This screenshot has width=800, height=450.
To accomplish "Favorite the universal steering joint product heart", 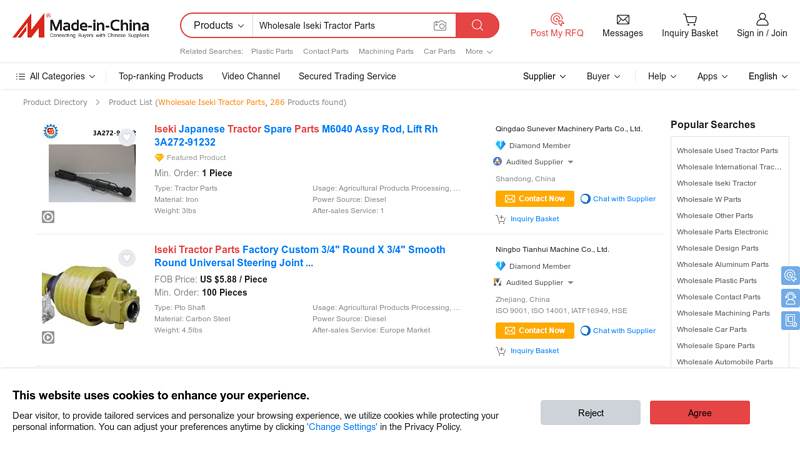I will tap(127, 258).
